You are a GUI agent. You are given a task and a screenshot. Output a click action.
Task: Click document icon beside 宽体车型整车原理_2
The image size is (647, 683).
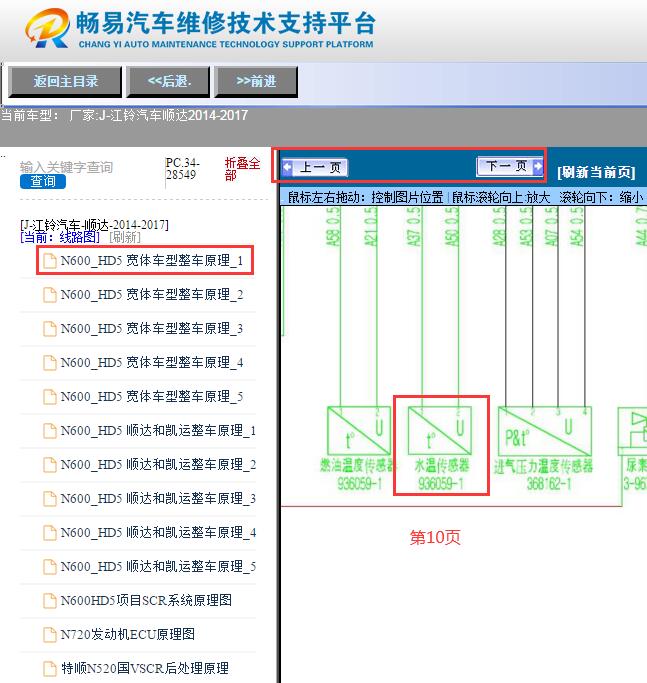[x=50, y=294]
